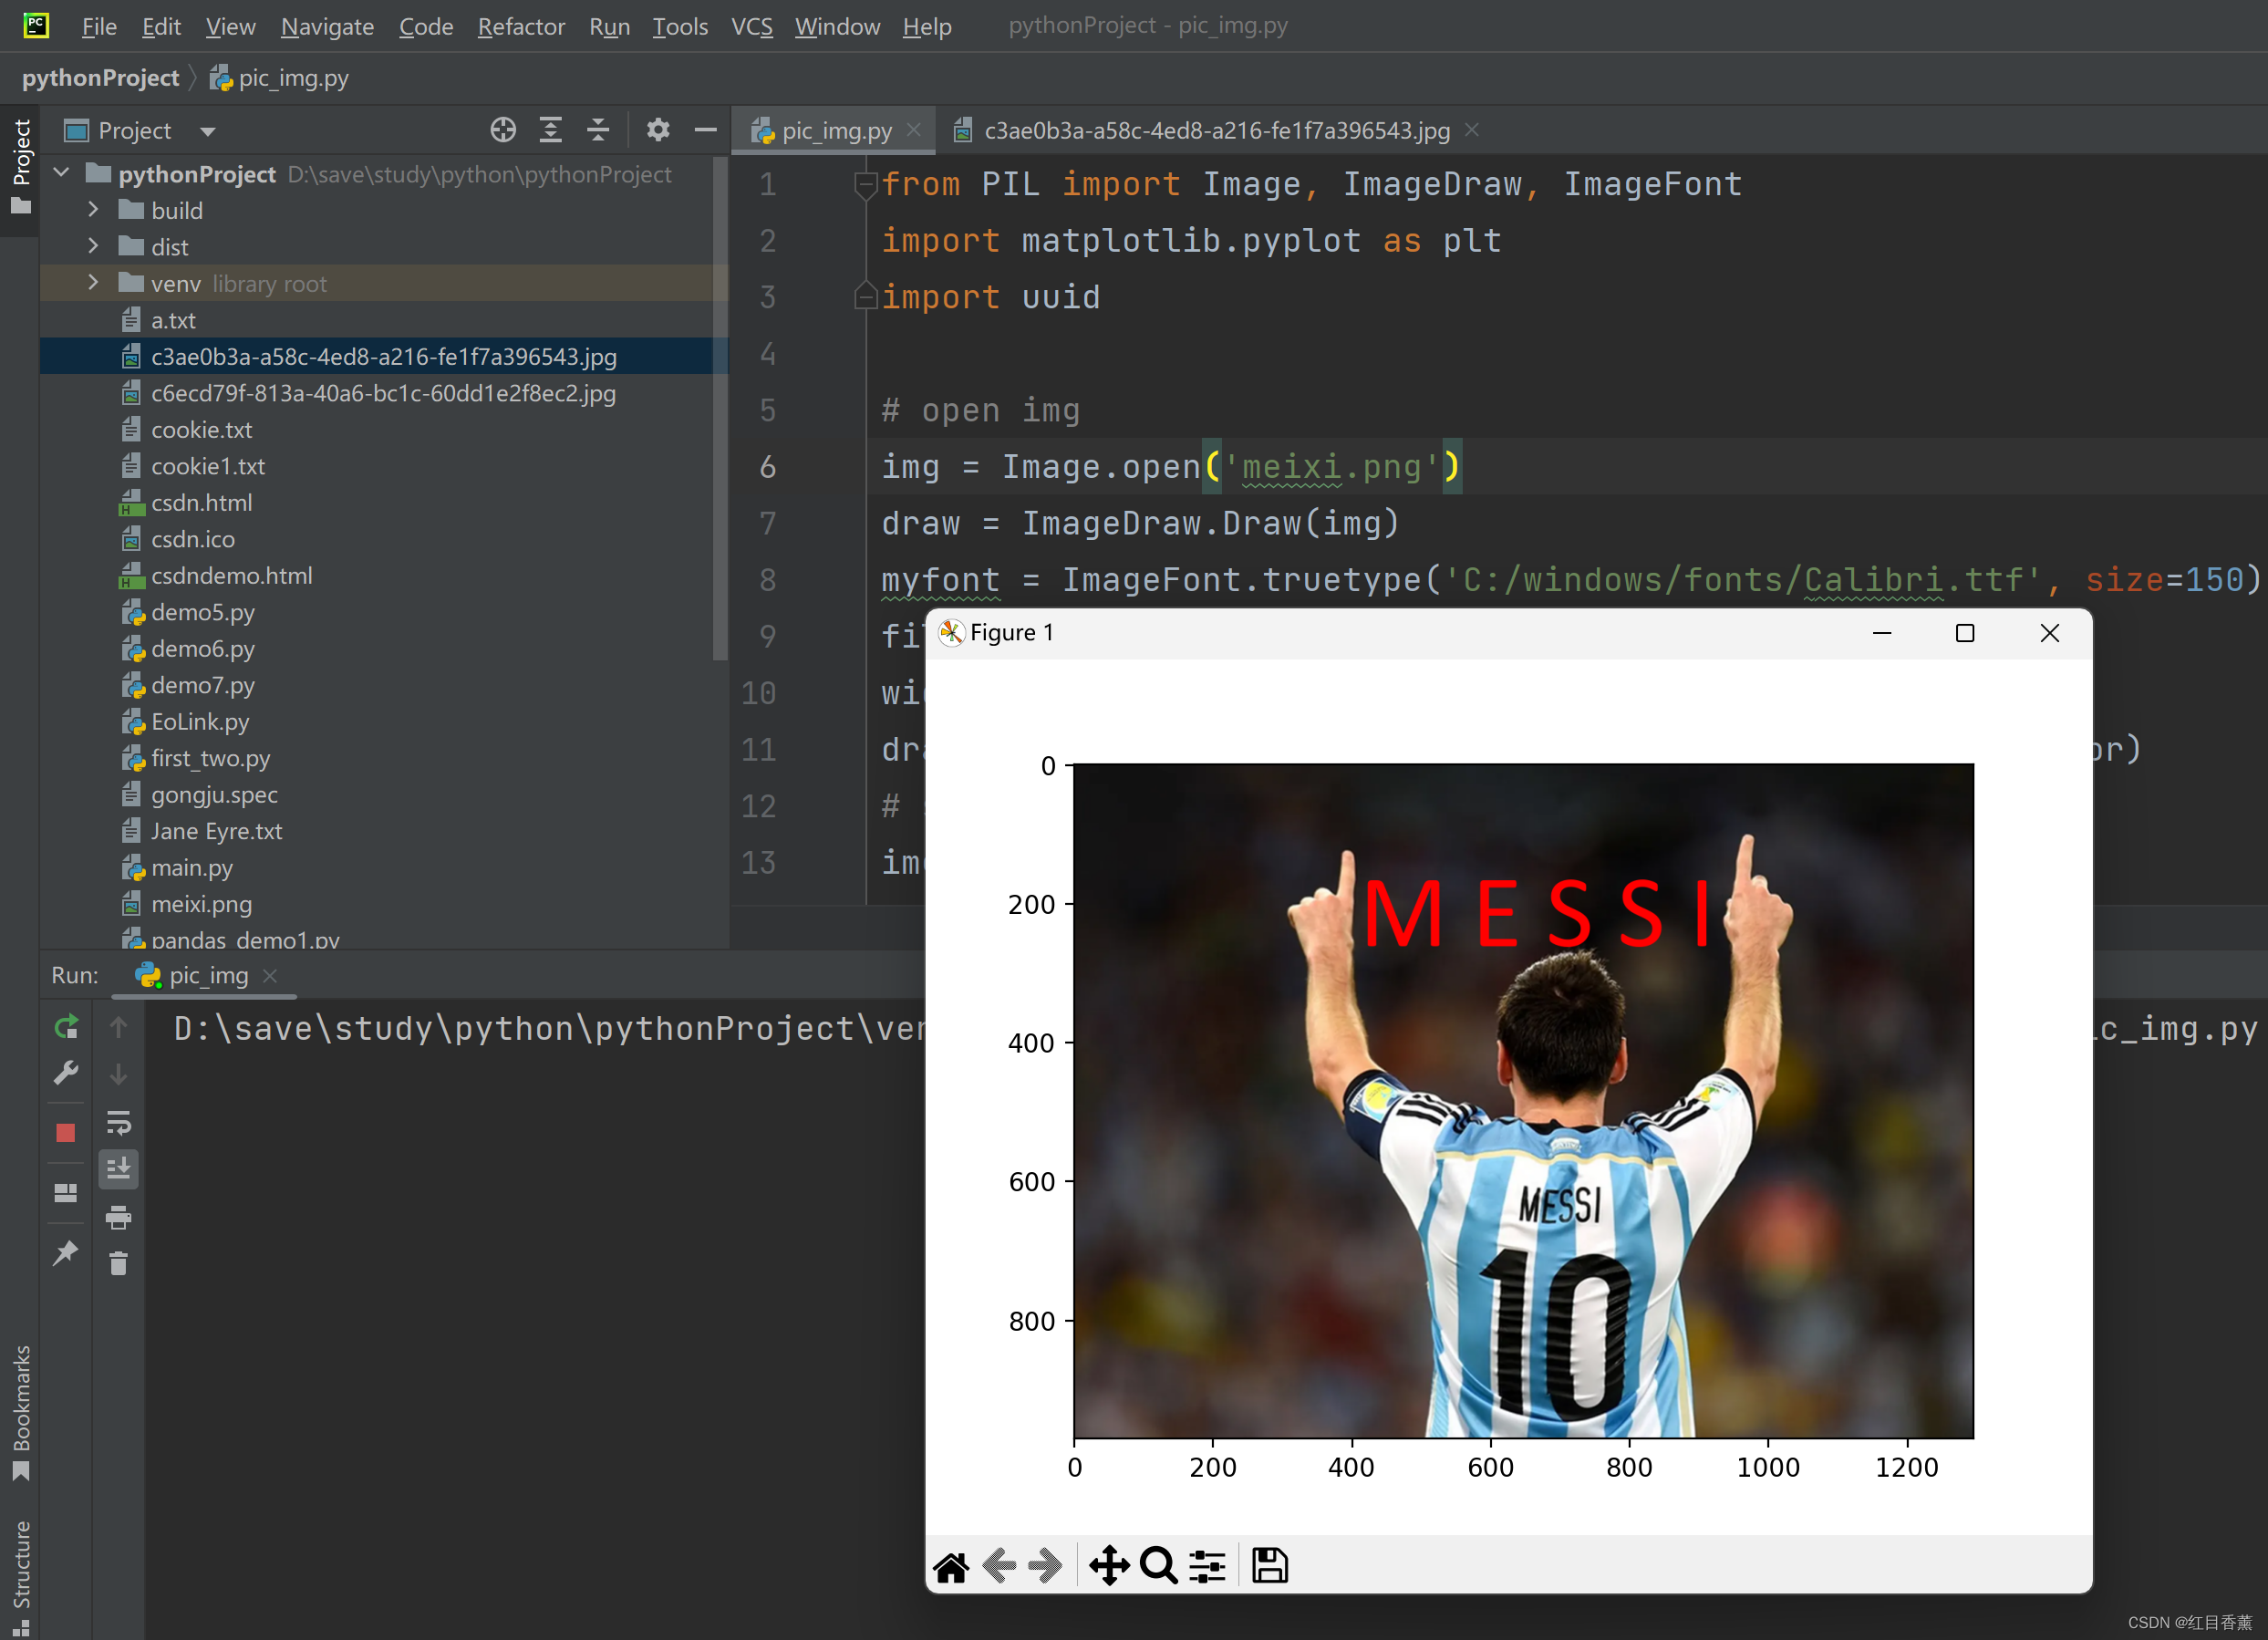
Task: Activate the Zoom to rectangle magnifier tool
Action: [x=1158, y=1566]
